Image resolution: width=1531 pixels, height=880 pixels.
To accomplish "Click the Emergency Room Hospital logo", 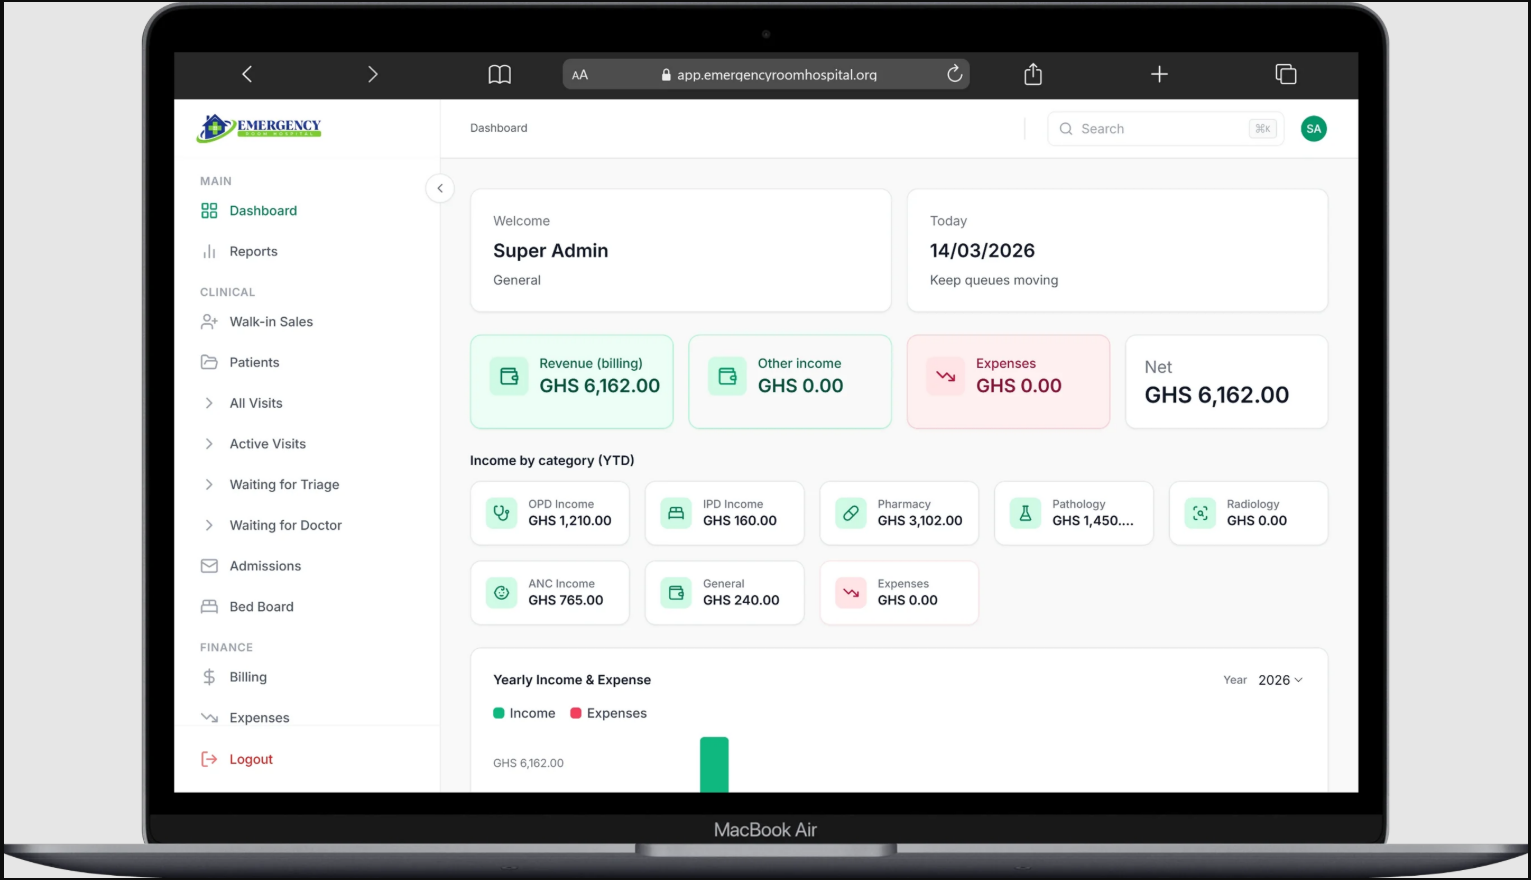I will (260, 128).
